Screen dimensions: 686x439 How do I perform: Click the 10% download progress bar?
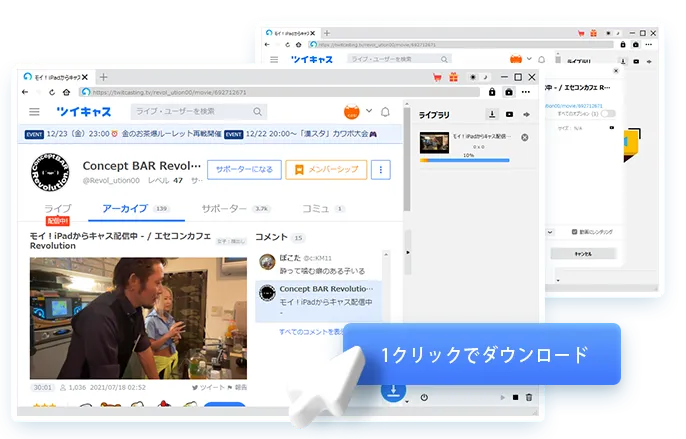tap(465, 160)
